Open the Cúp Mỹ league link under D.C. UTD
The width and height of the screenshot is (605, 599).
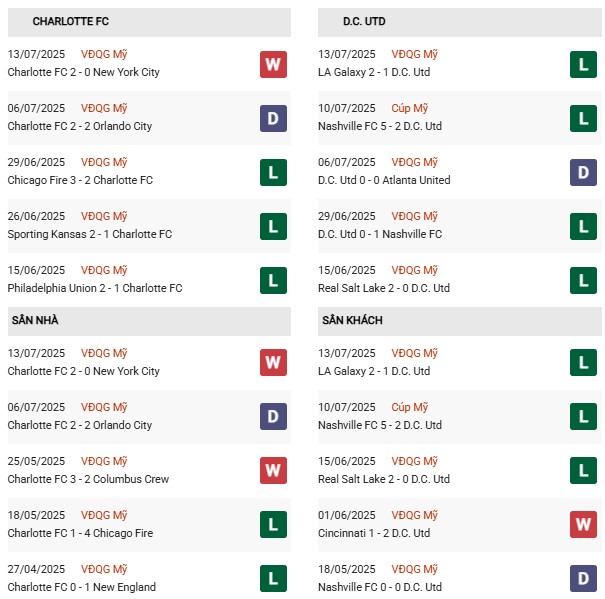(x=410, y=108)
